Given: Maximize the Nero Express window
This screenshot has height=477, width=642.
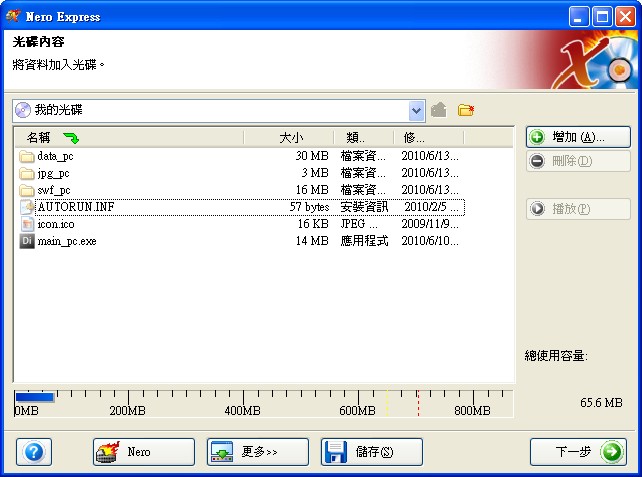Looking at the screenshot, I should 602,17.
